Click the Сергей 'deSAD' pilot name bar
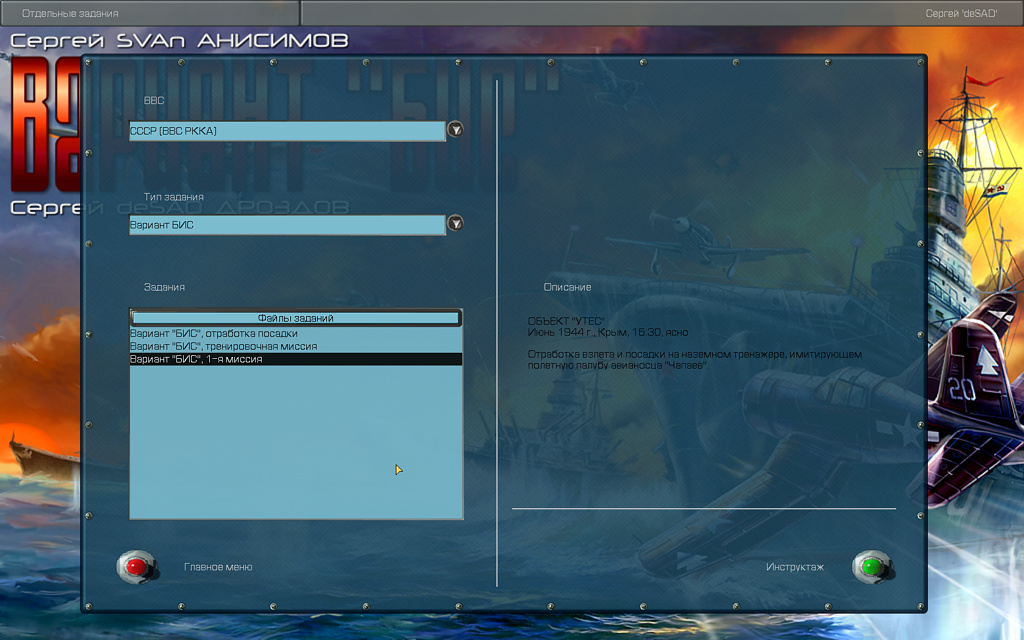 click(x=662, y=13)
